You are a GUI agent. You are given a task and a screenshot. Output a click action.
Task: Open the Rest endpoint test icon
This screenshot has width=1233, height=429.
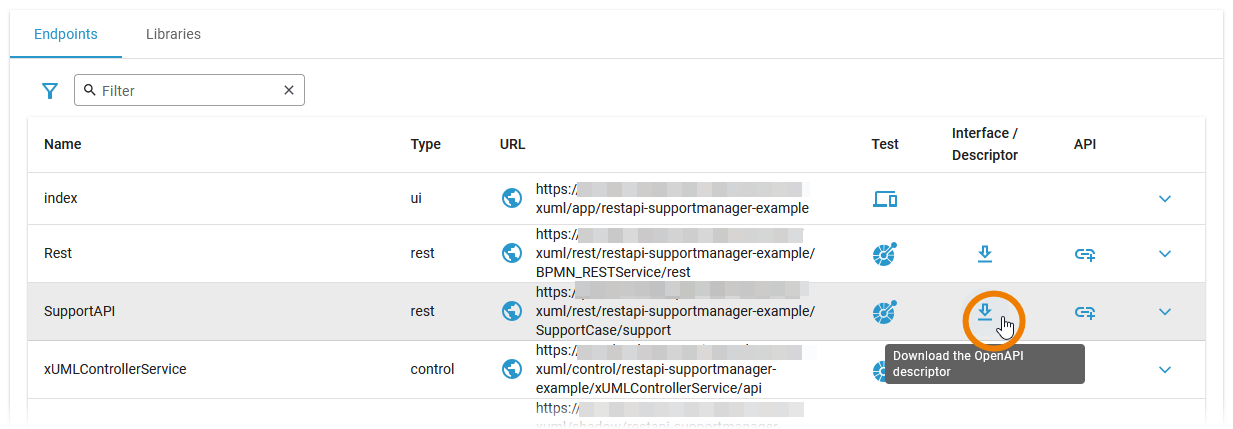coord(885,254)
